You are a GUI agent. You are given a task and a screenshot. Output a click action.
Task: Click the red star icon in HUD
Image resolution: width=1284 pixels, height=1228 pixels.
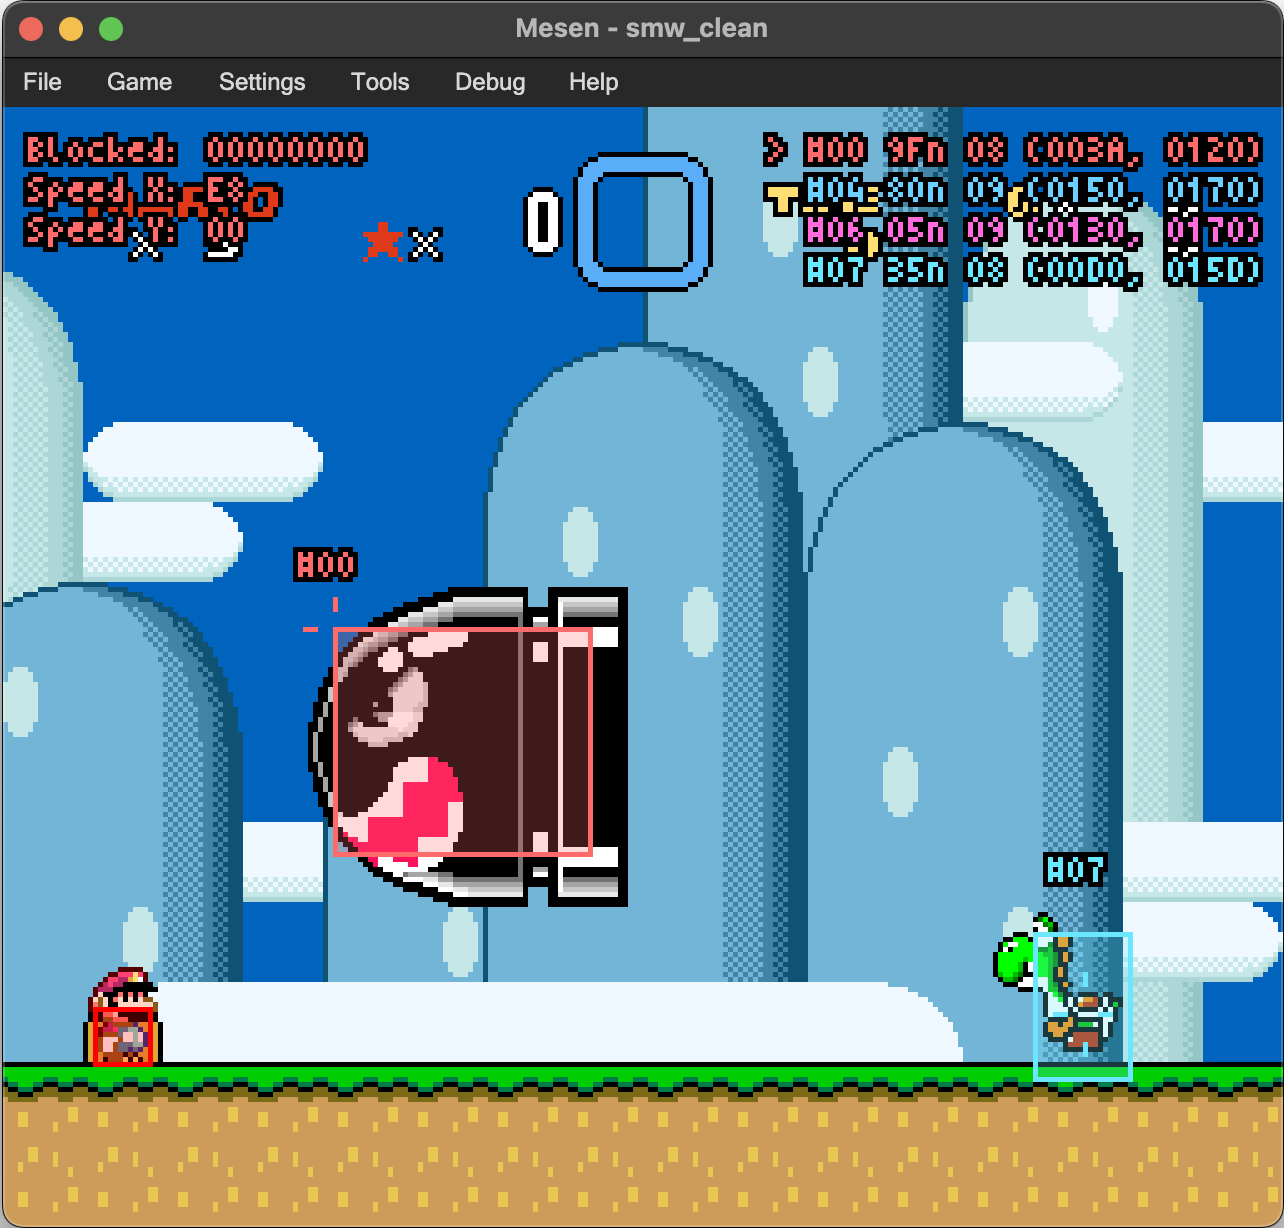383,241
